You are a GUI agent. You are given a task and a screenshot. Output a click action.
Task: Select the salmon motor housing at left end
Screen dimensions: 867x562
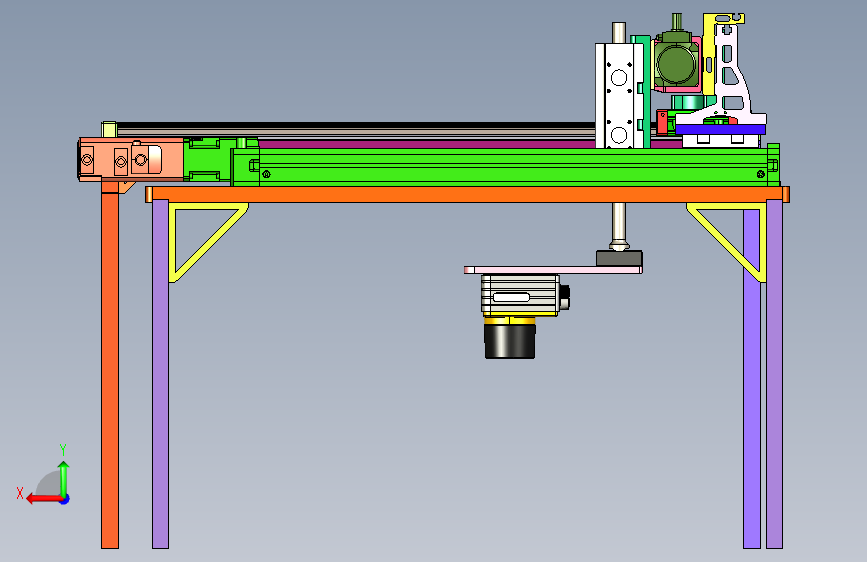pos(131,159)
